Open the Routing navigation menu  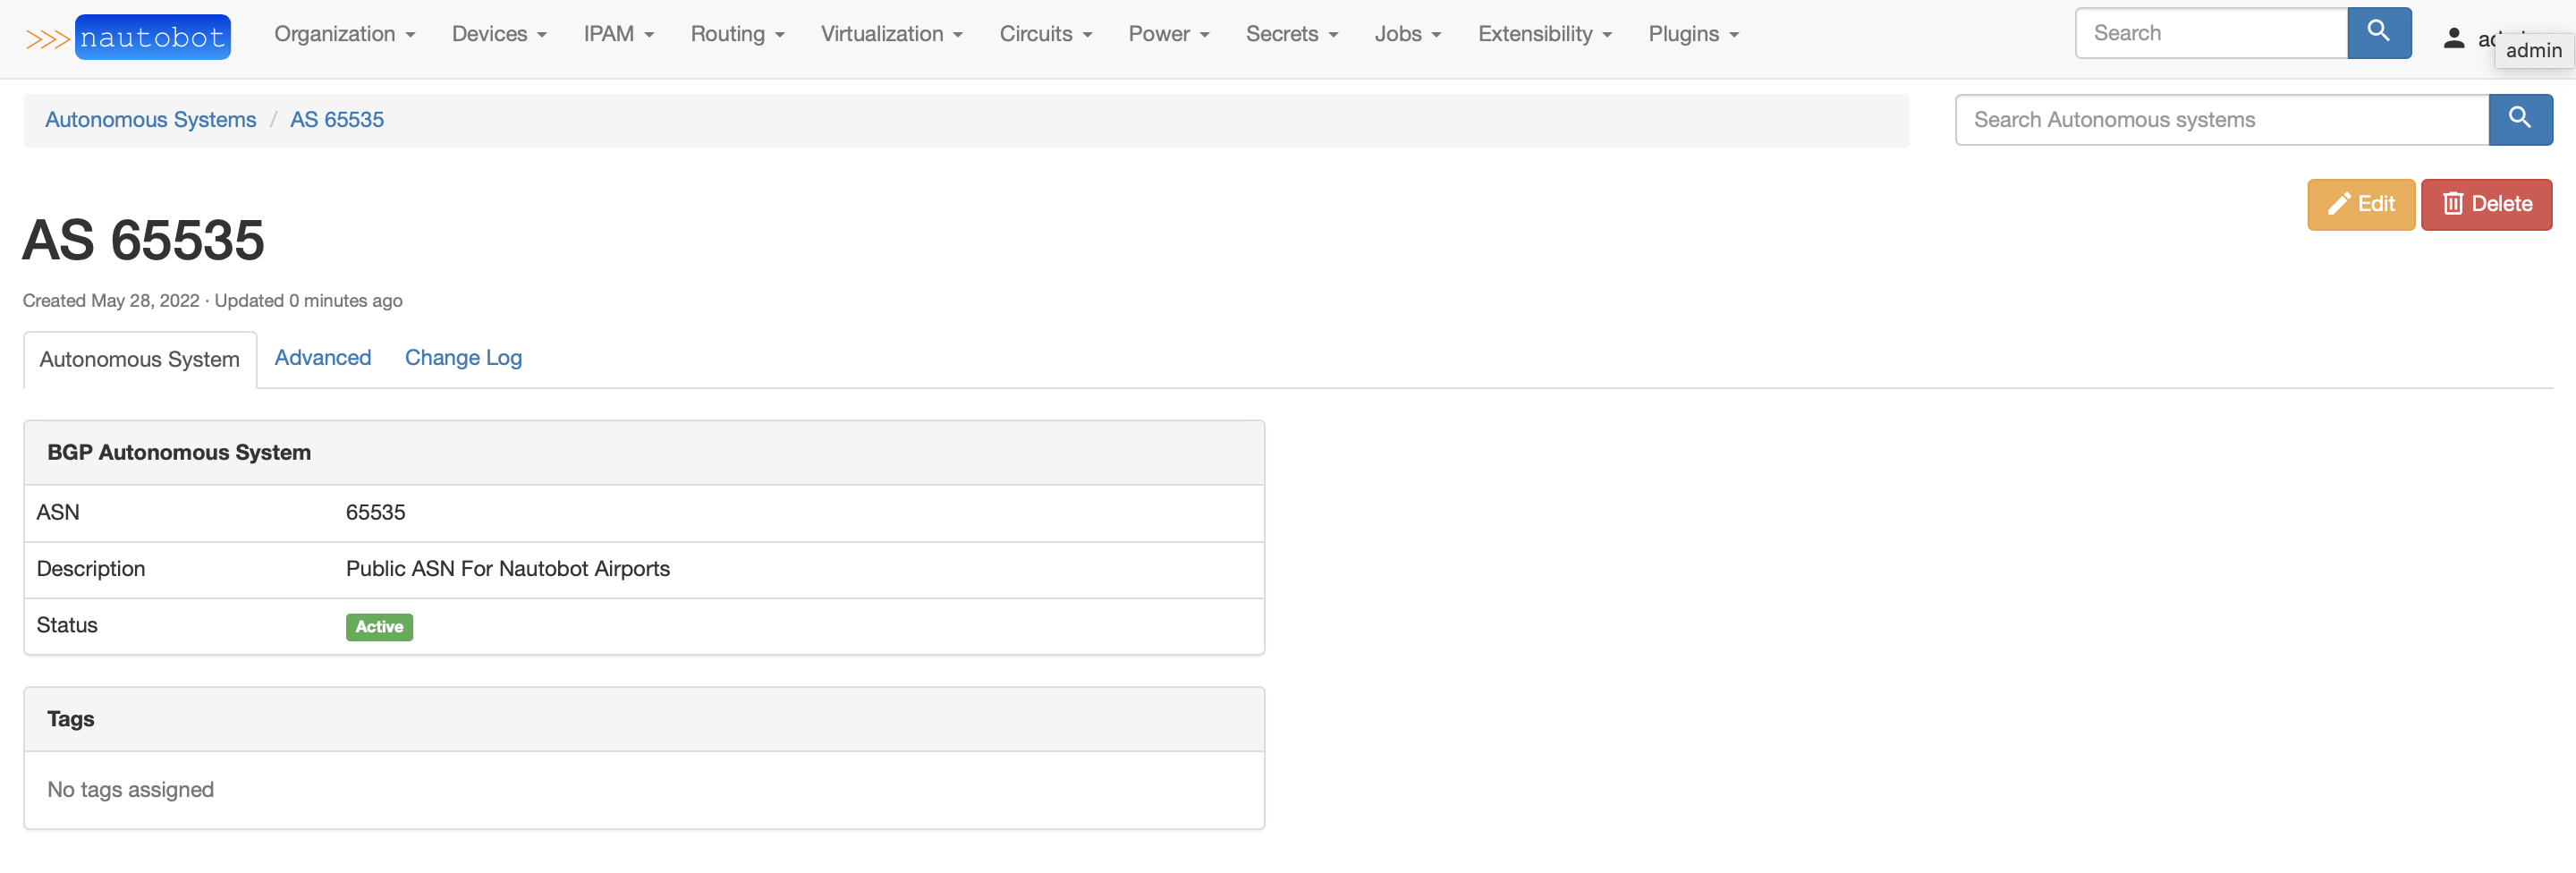(737, 34)
